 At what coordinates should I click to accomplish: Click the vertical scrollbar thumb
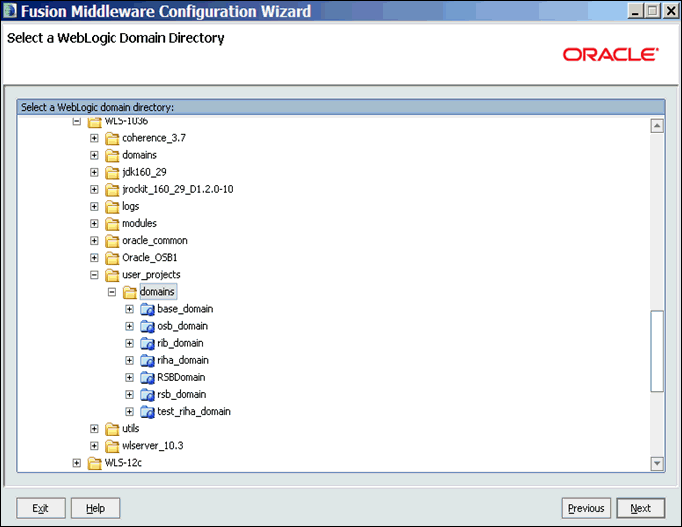(x=657, y=351)
